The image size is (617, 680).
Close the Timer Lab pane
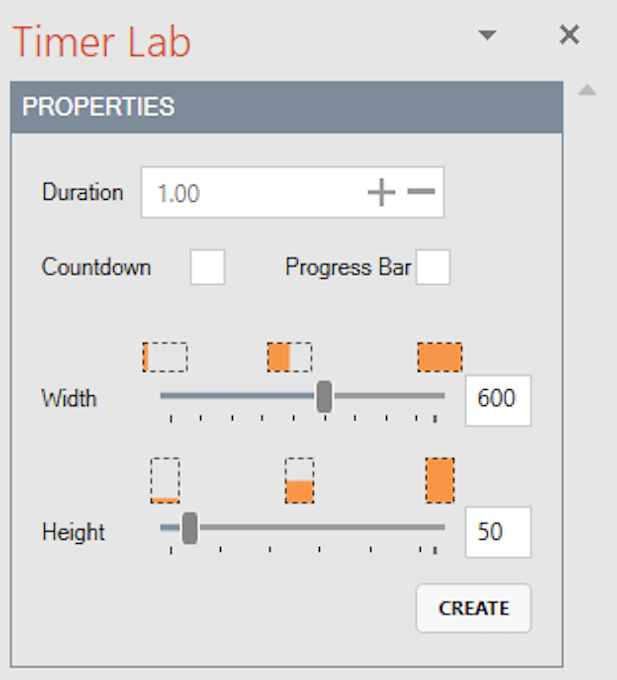point(569,35)
